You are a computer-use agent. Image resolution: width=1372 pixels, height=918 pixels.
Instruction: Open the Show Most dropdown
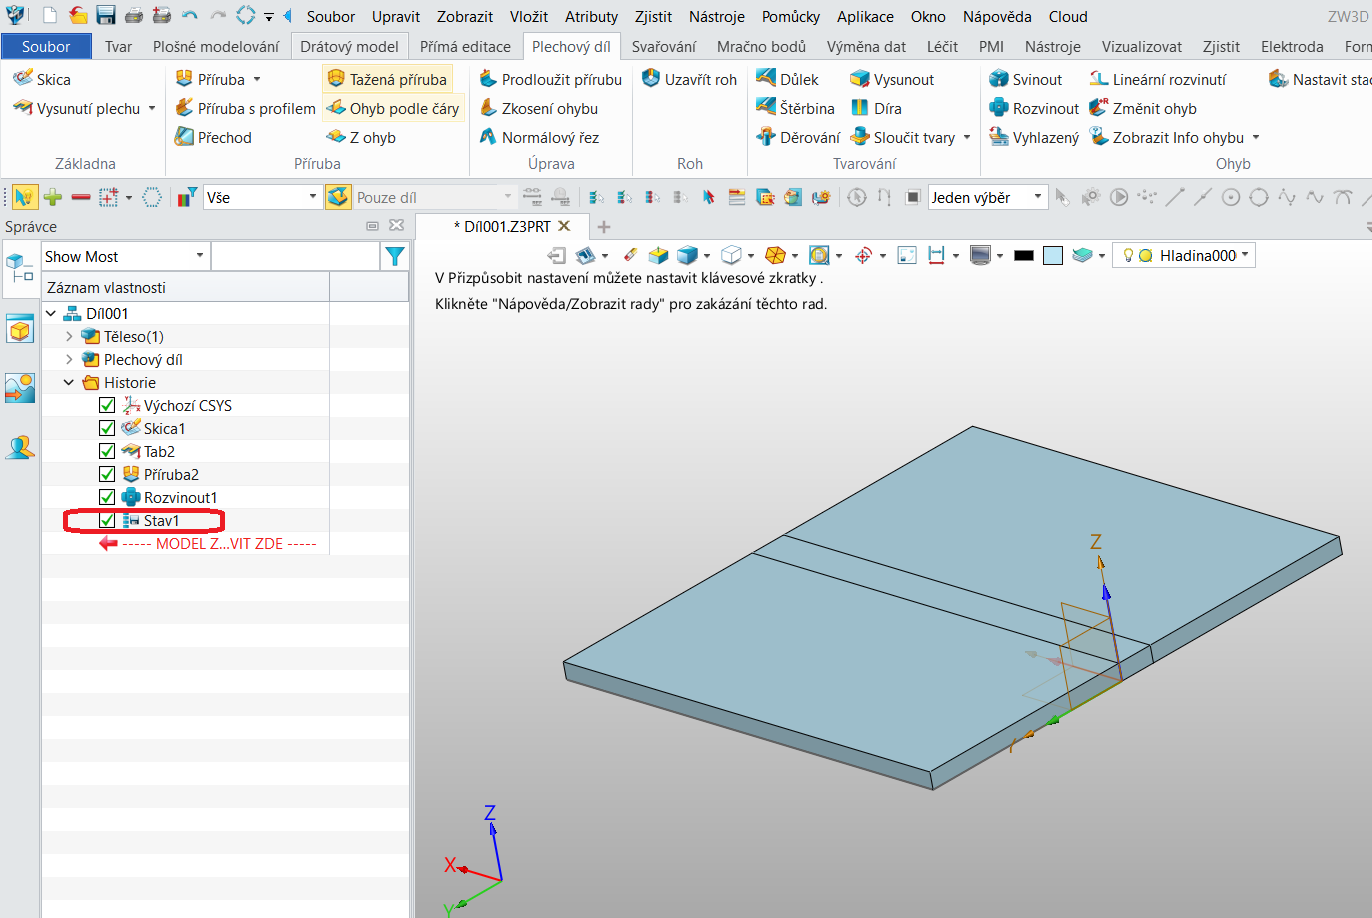point(125,257)
